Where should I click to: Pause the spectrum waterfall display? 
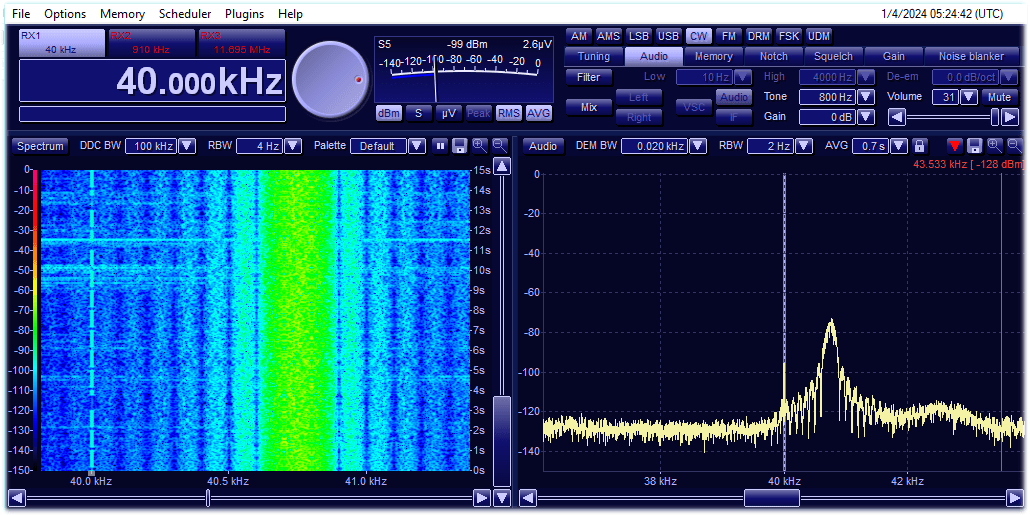(441, 146)
